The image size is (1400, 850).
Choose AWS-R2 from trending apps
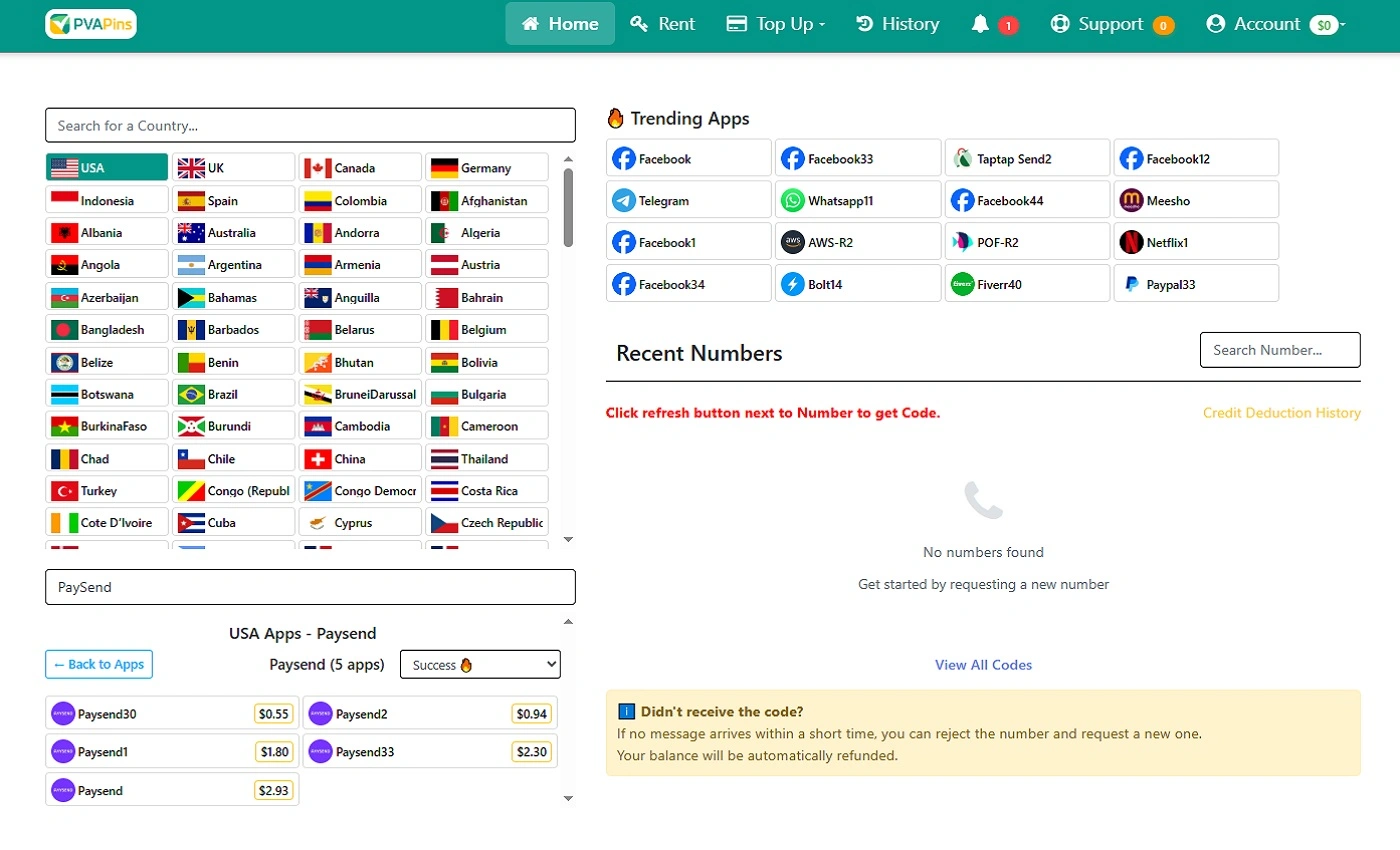point(858,242)
